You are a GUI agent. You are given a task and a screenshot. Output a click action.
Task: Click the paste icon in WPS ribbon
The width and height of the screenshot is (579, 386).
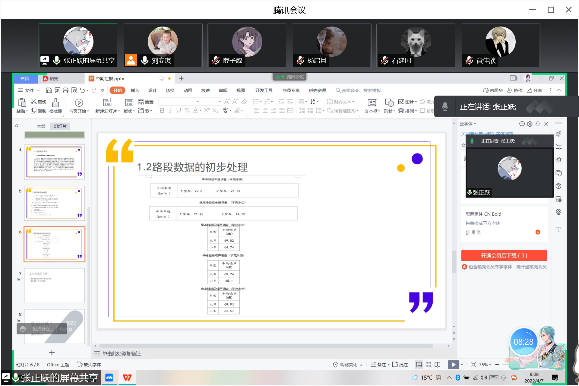tap(22, 103)
